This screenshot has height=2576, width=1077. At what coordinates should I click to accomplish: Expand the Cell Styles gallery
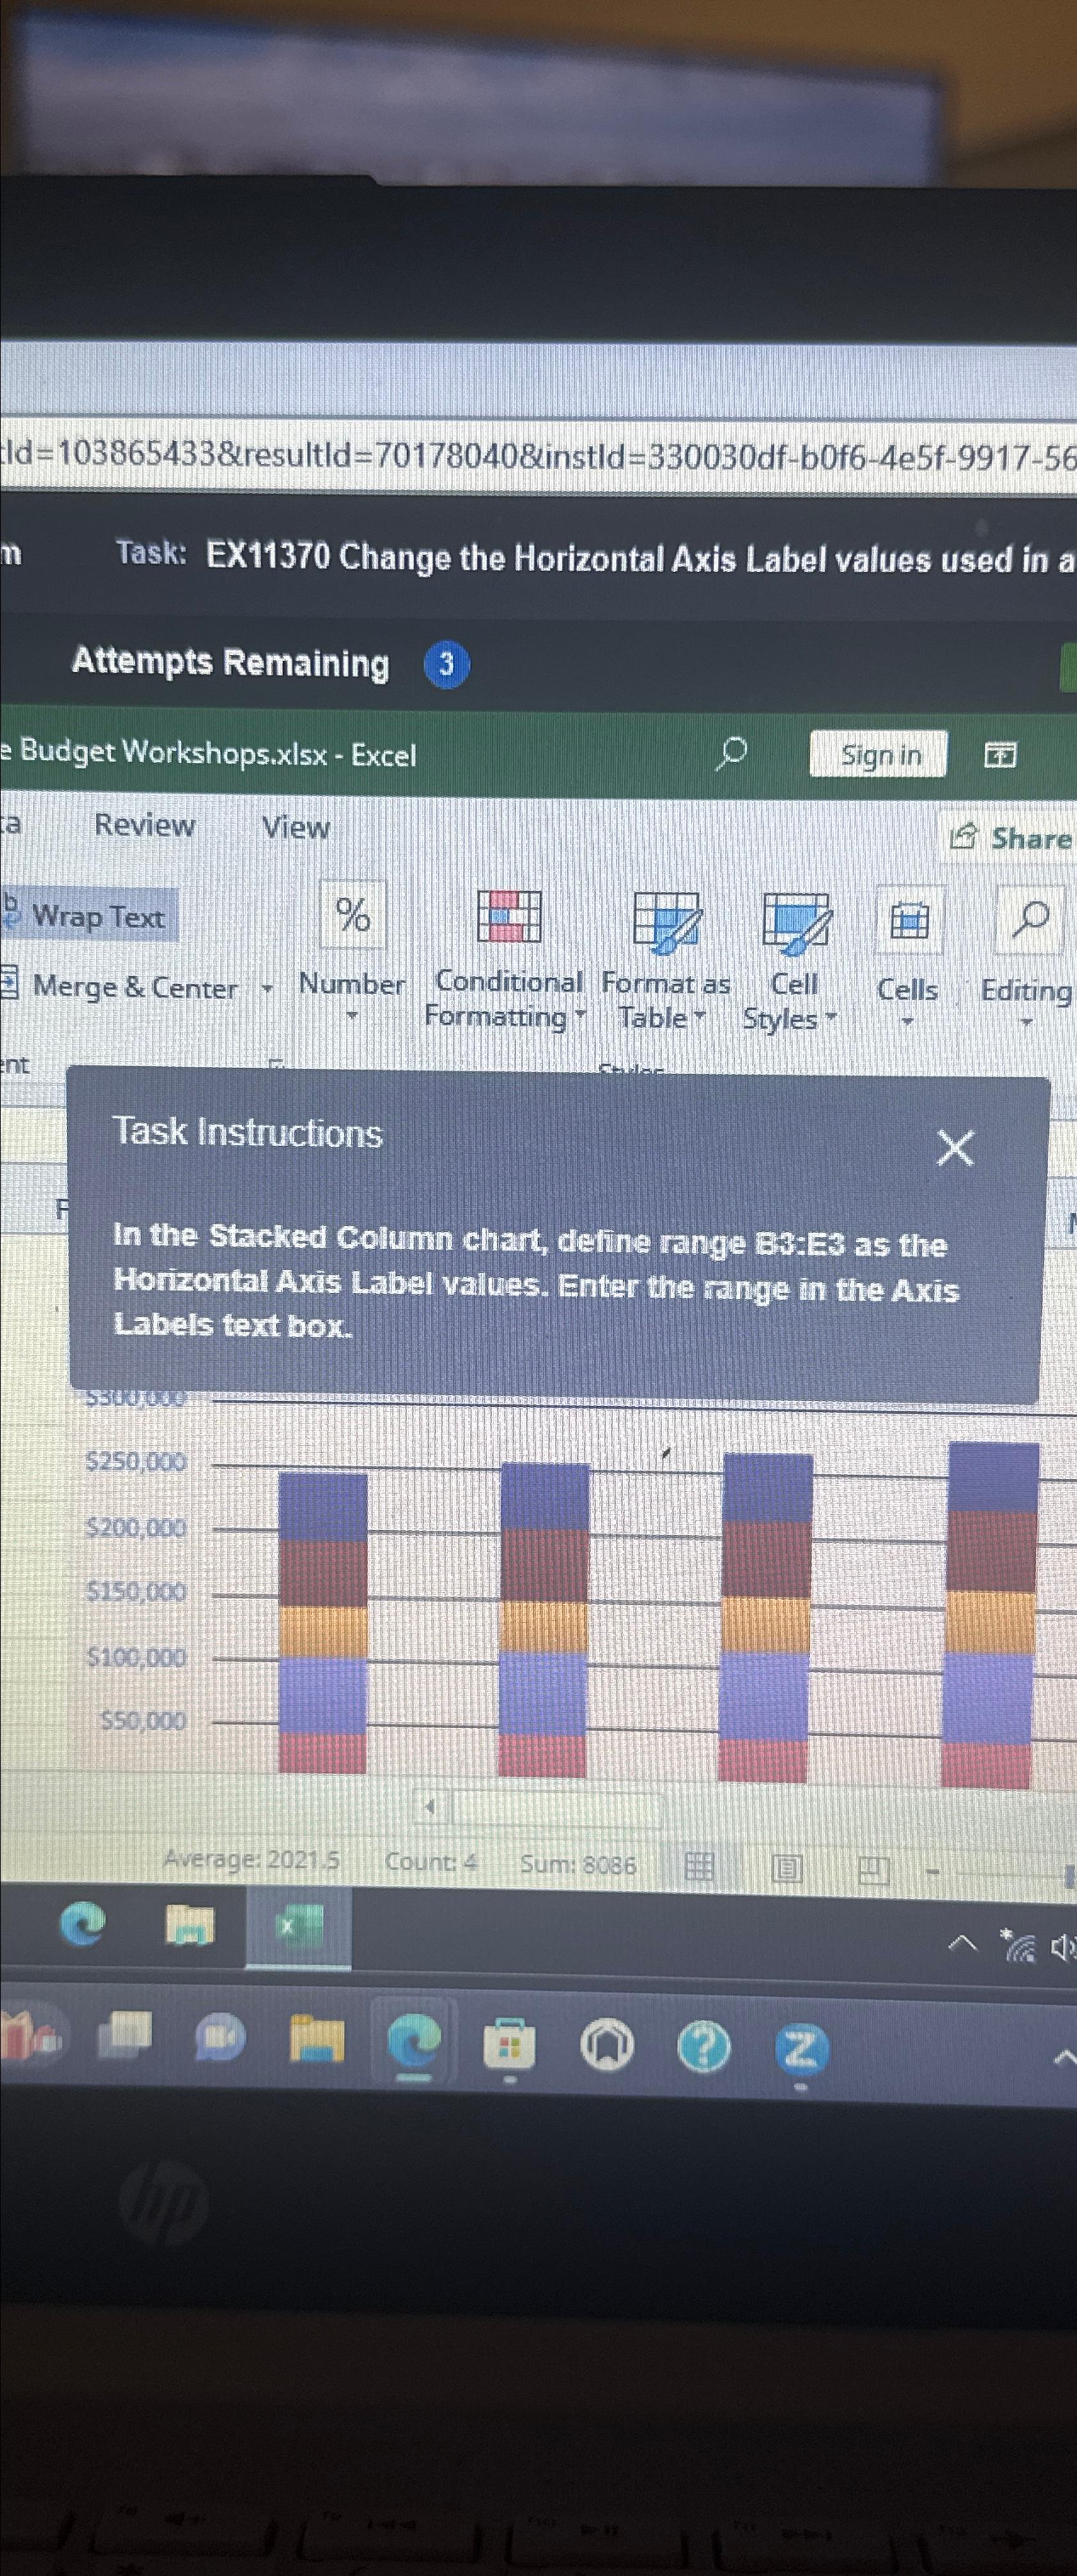coord(794,963)
